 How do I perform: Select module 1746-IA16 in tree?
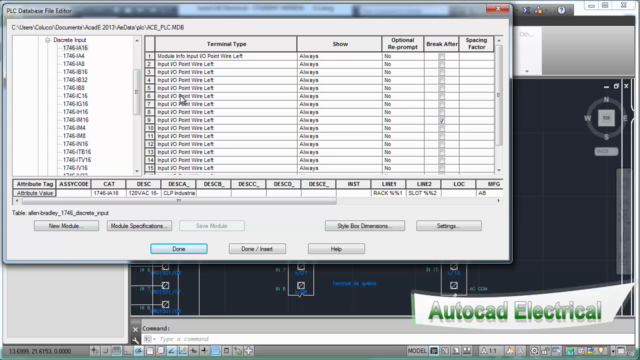pyautogui.click(x=75, y=48)
